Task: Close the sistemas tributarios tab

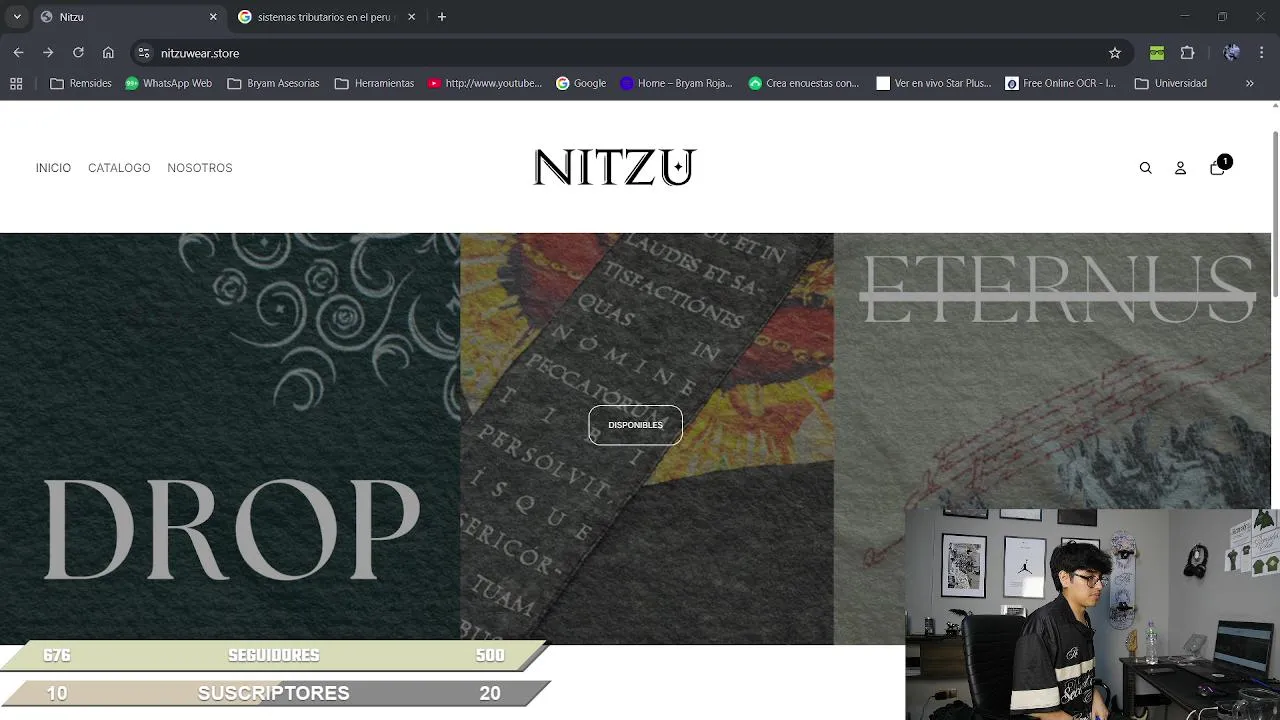Action: [411, 17]
